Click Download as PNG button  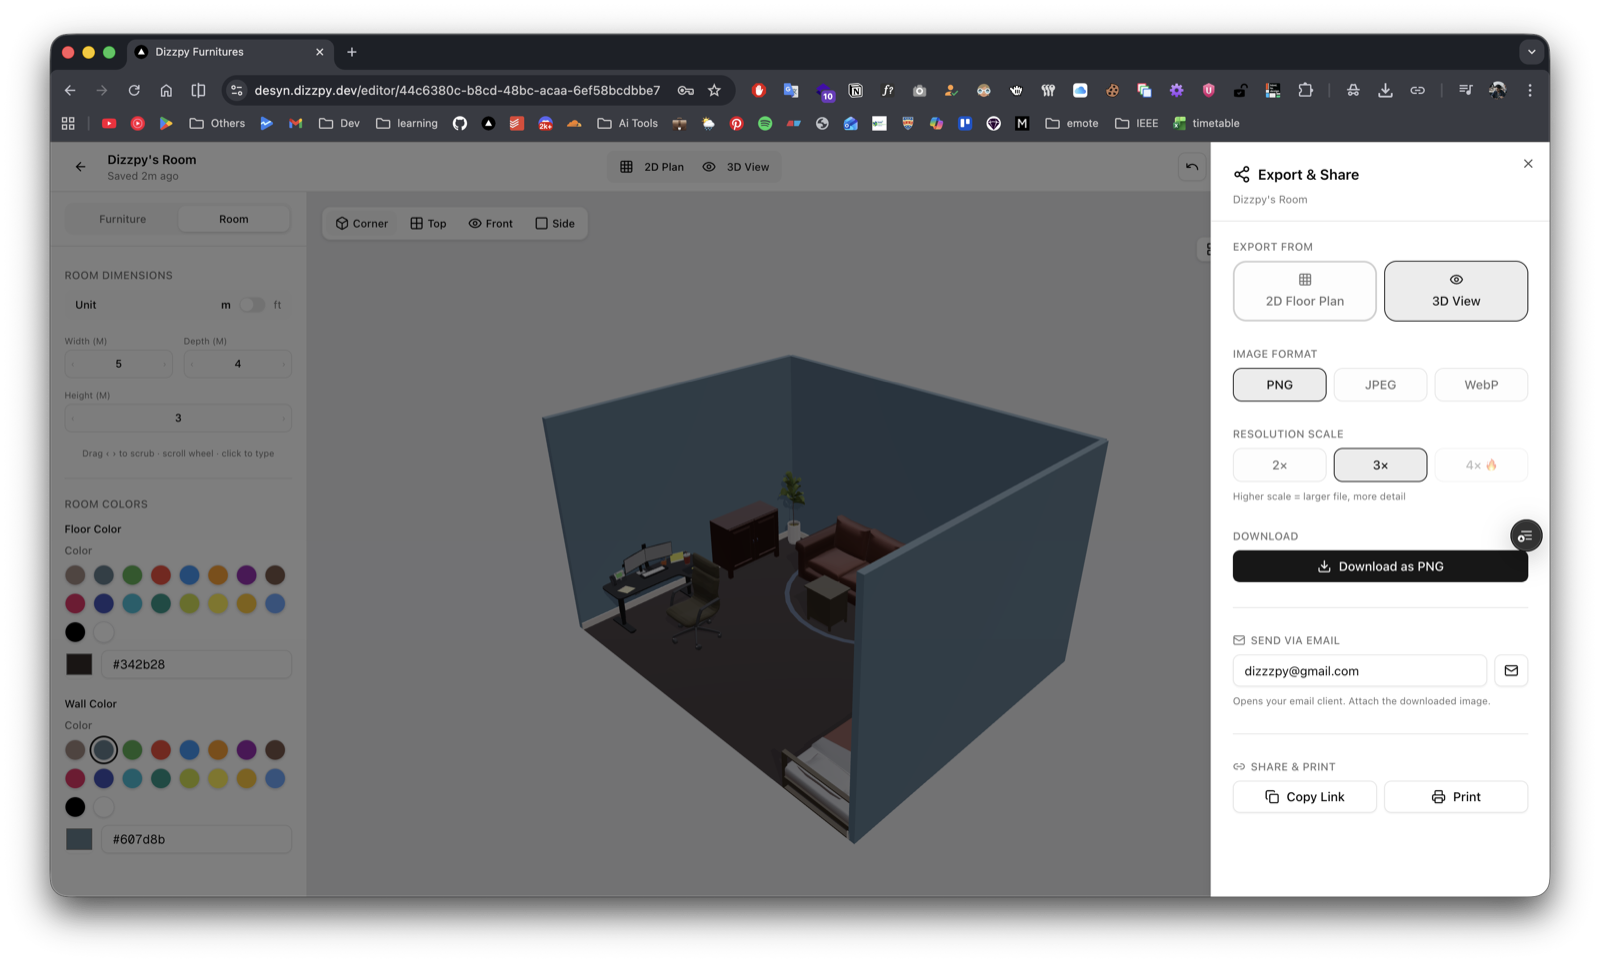point(1380,567)
